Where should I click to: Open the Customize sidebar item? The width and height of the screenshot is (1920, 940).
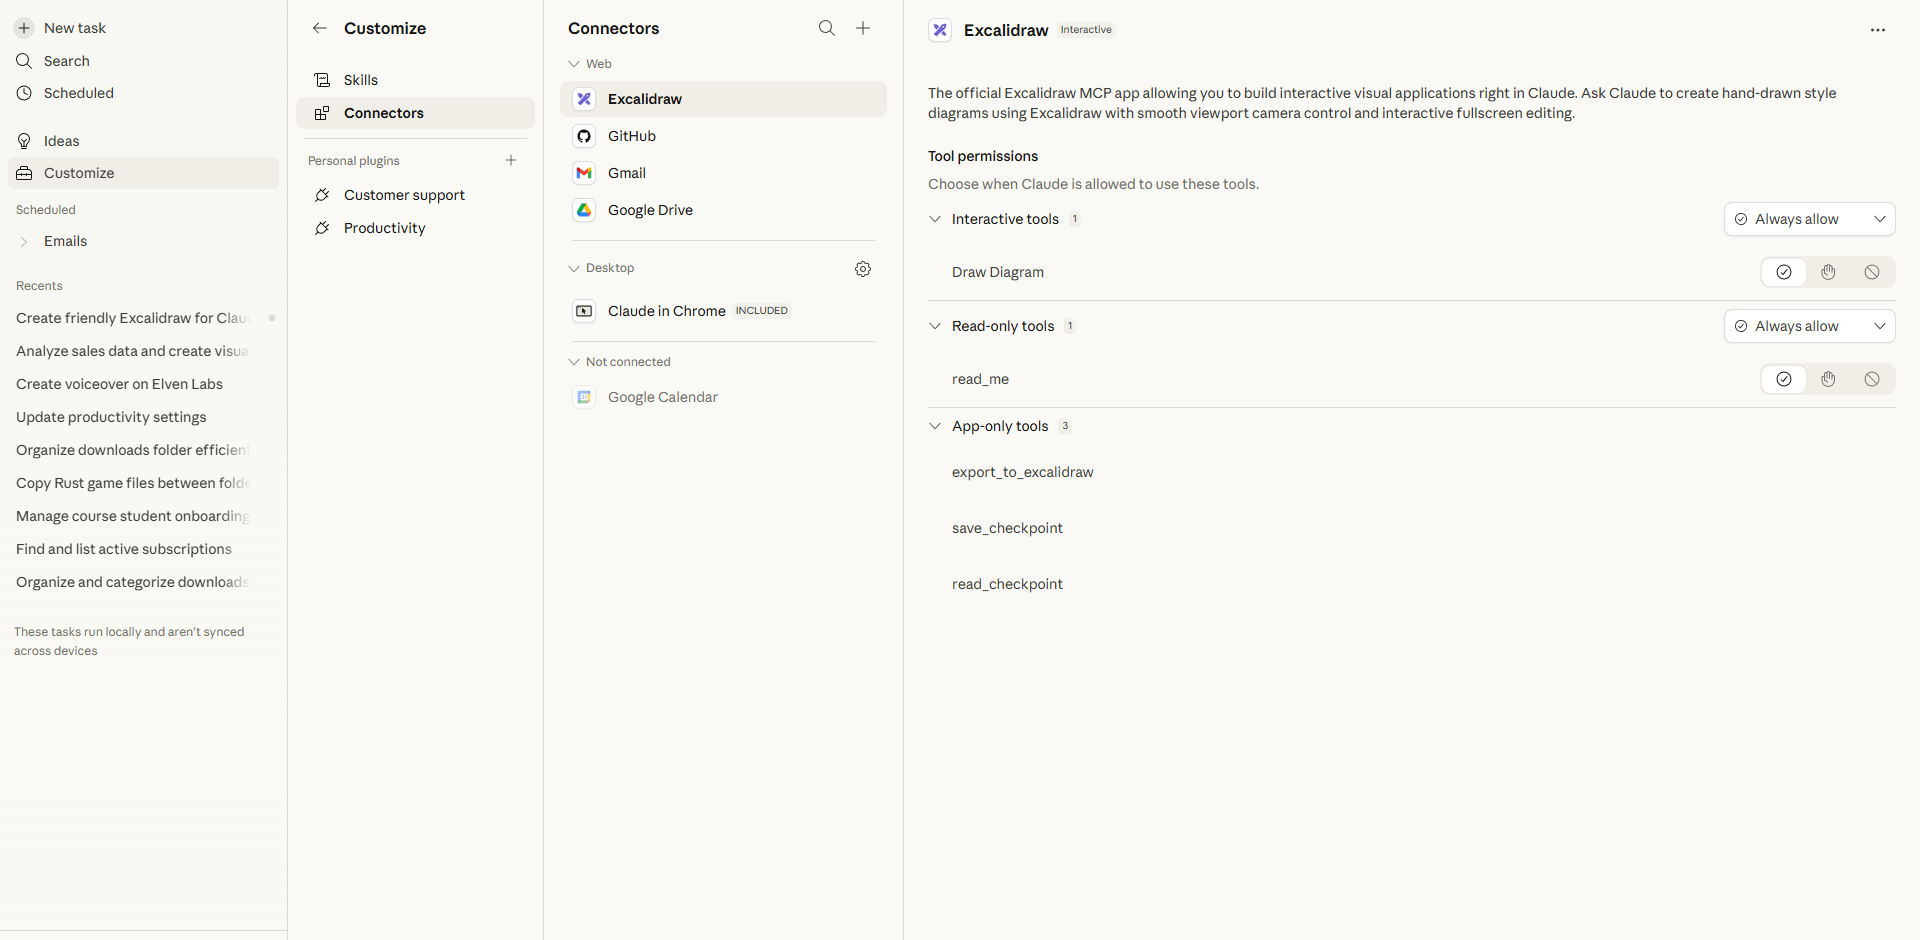[x=144, y=173]
